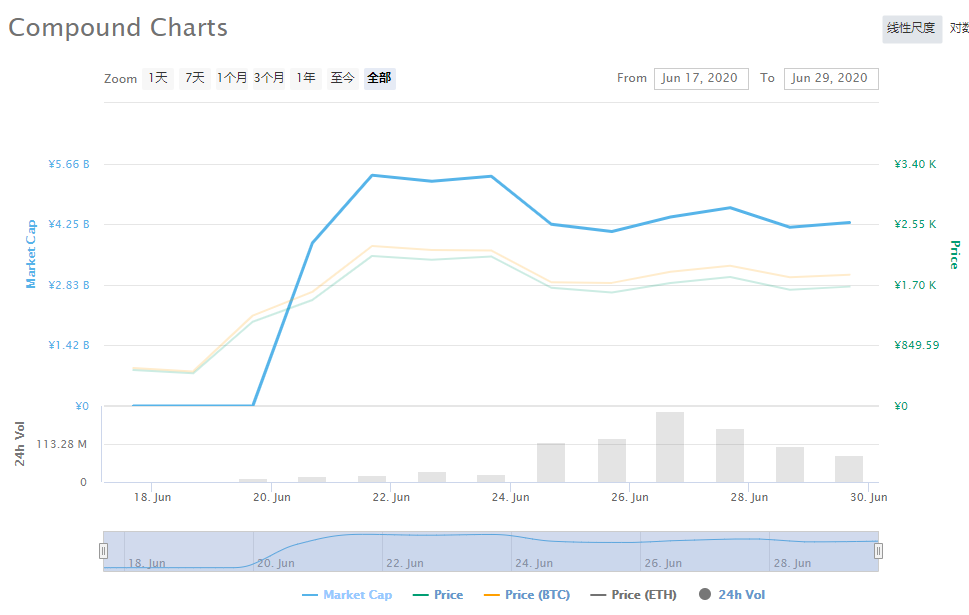Screen dimensions: 969x615
Task: Set zoom to 1个月
Action: point(231,78)
